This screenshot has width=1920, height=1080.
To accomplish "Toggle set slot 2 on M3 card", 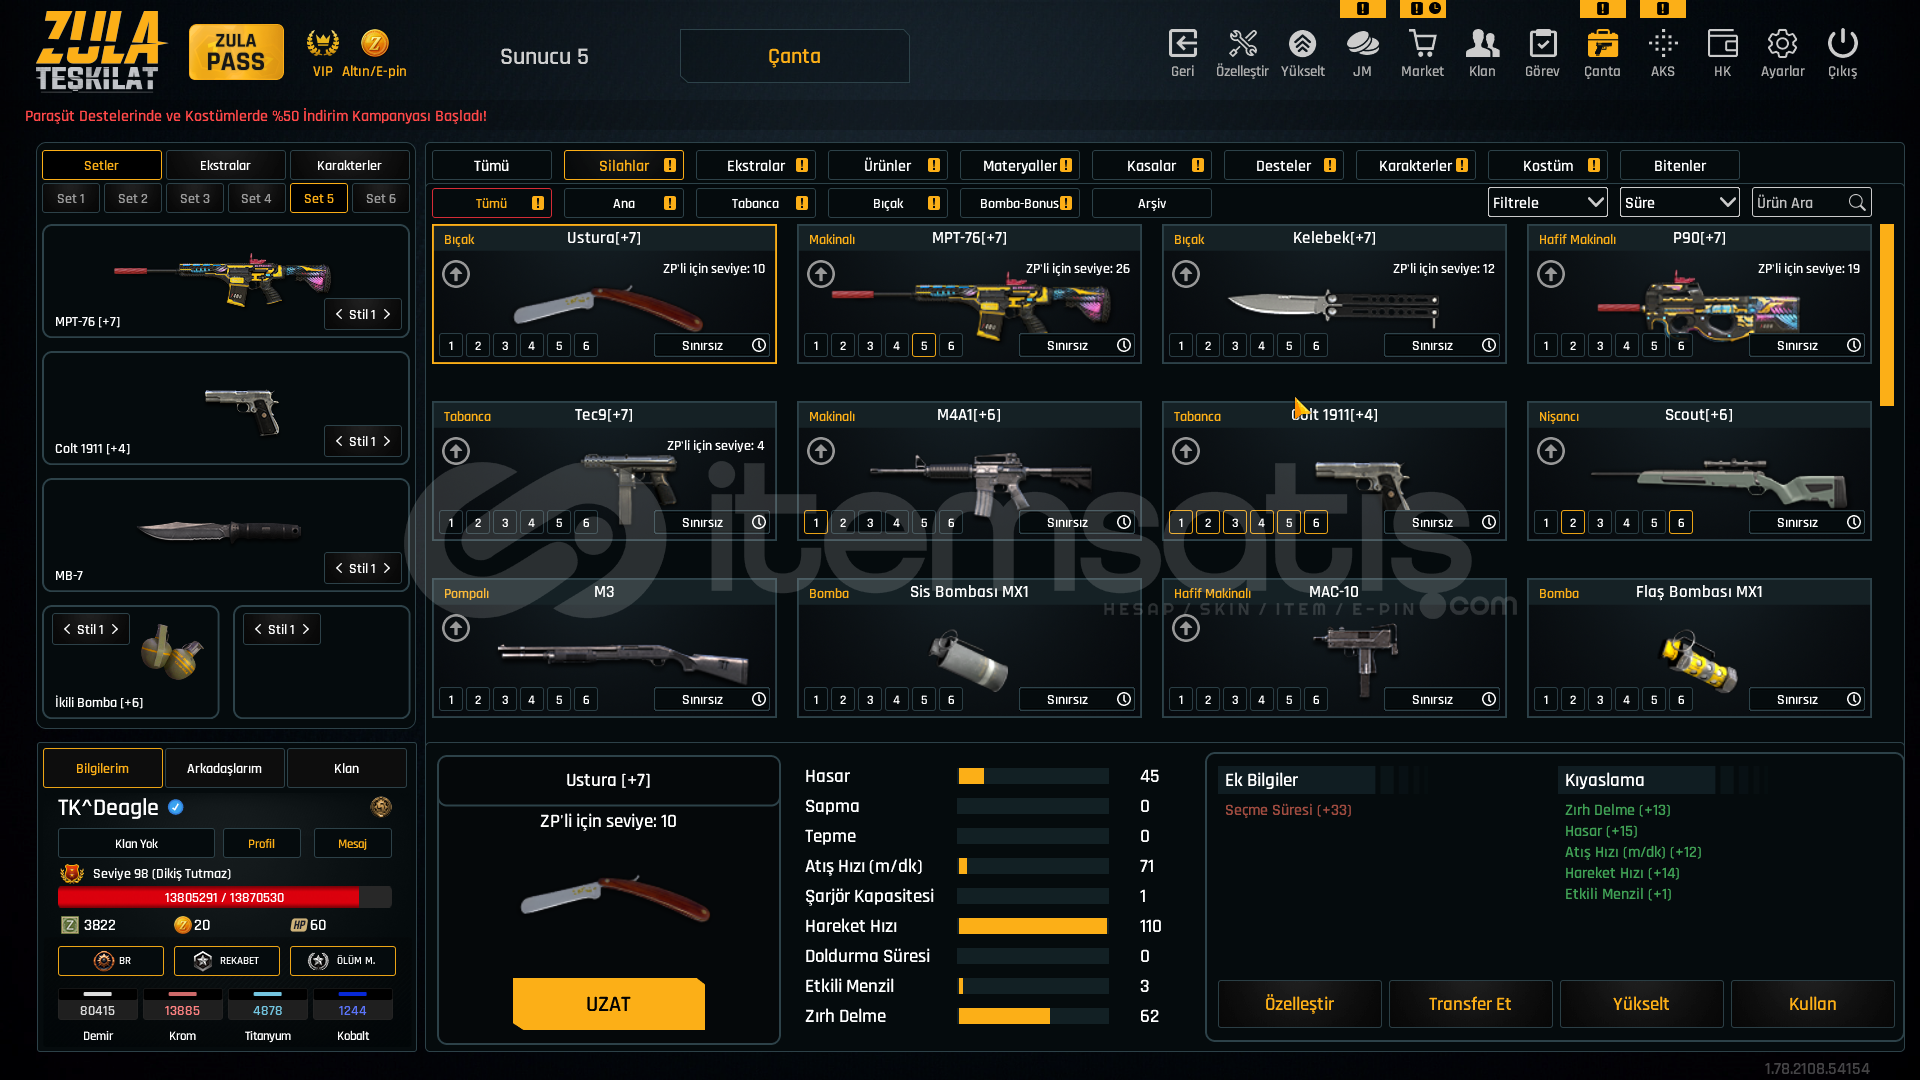I will click(x=478, y=699).
